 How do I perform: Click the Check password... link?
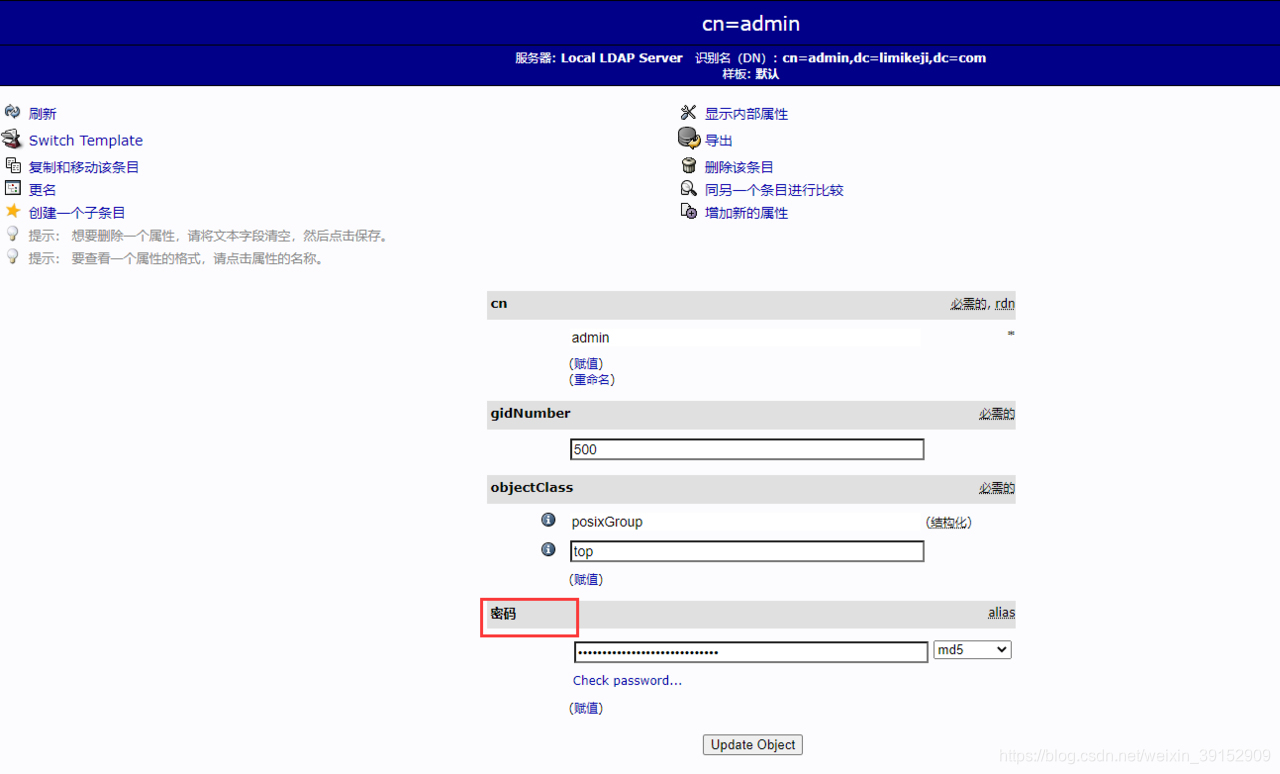point(627,680)
